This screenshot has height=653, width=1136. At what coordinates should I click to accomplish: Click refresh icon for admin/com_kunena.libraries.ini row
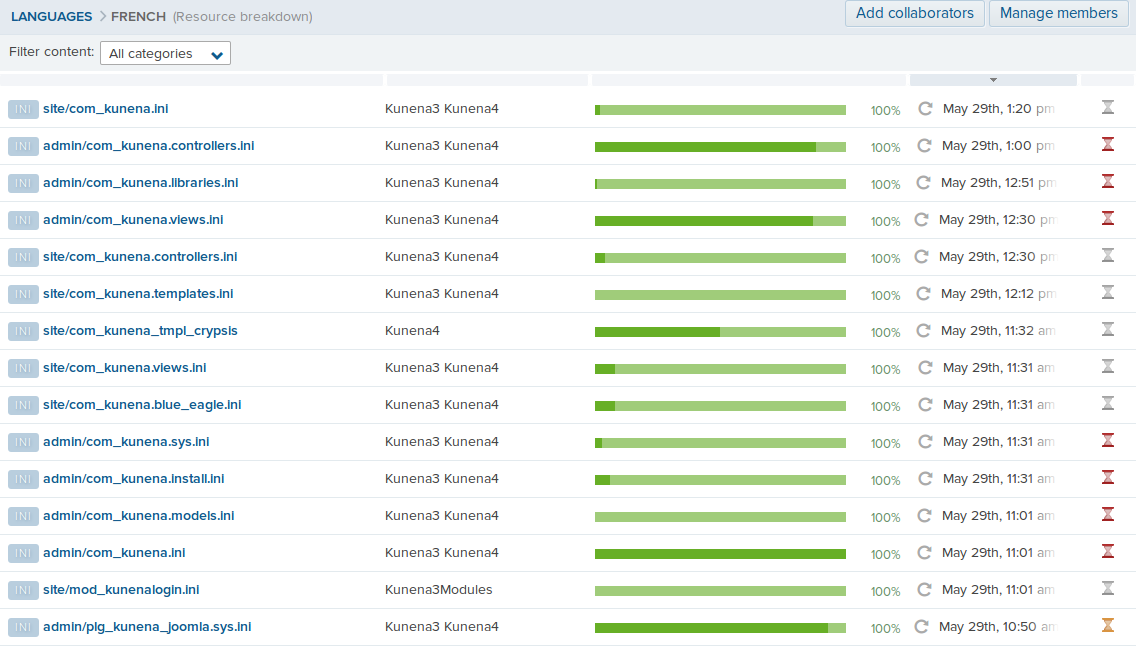(x=924, y=183)
